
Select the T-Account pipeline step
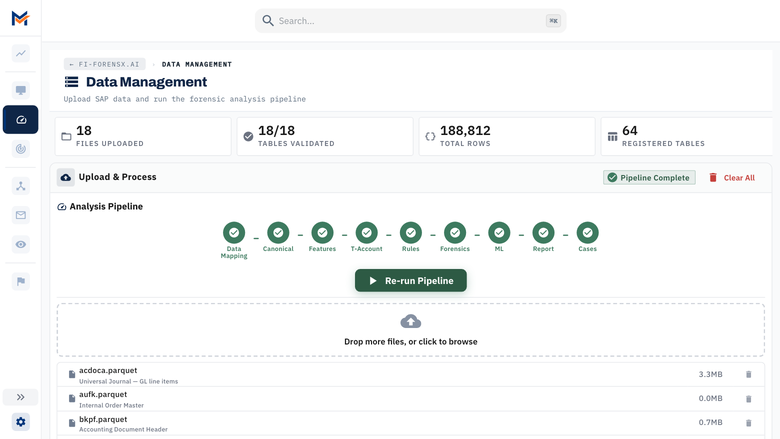(367, 237)
